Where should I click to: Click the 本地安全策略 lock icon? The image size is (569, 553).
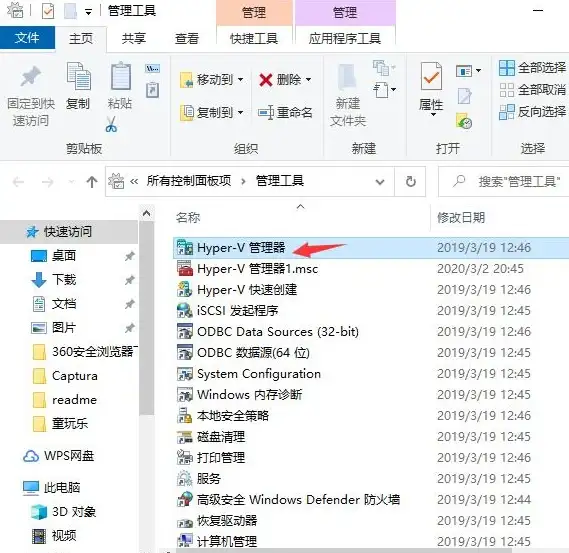tap(185, 415)
